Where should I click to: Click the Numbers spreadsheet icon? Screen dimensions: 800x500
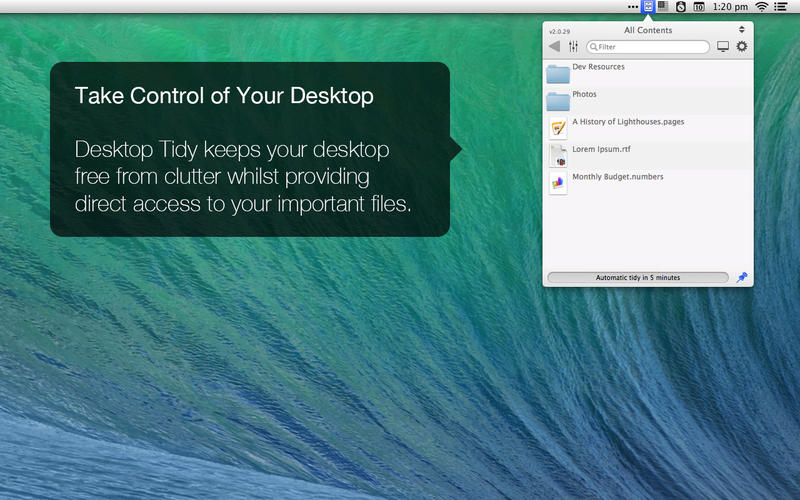558,183
